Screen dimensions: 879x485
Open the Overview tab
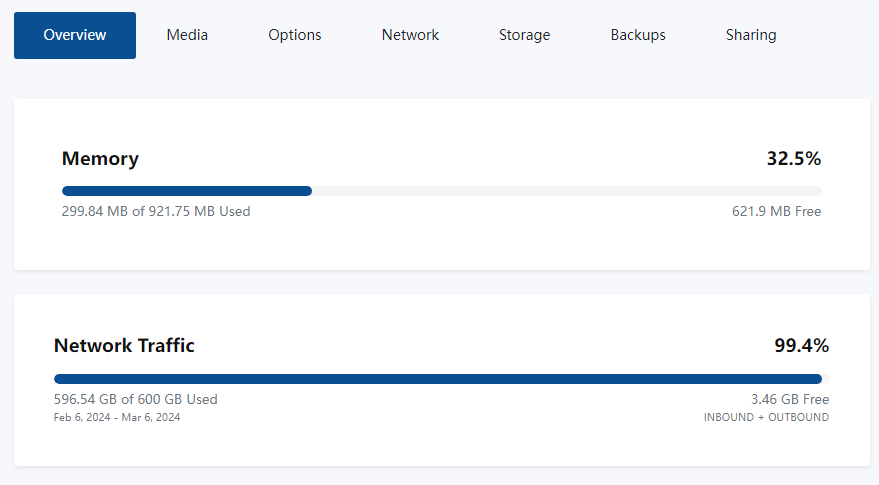tap(75, 35)
